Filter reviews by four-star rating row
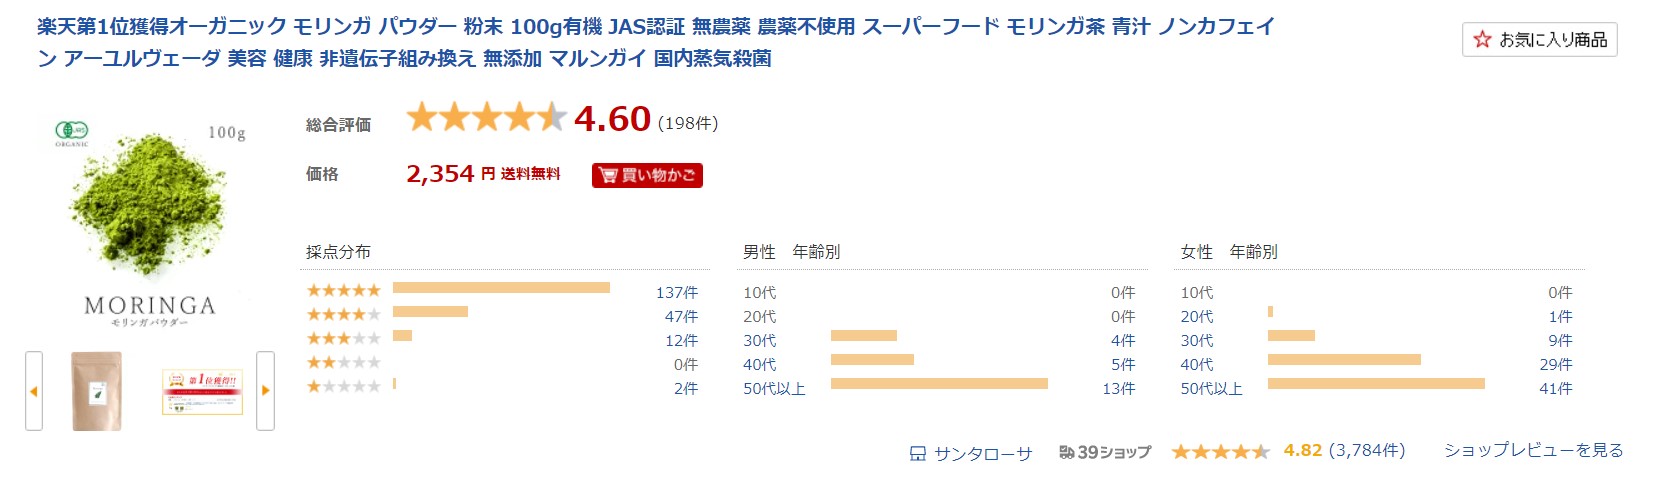 (502, 315)
